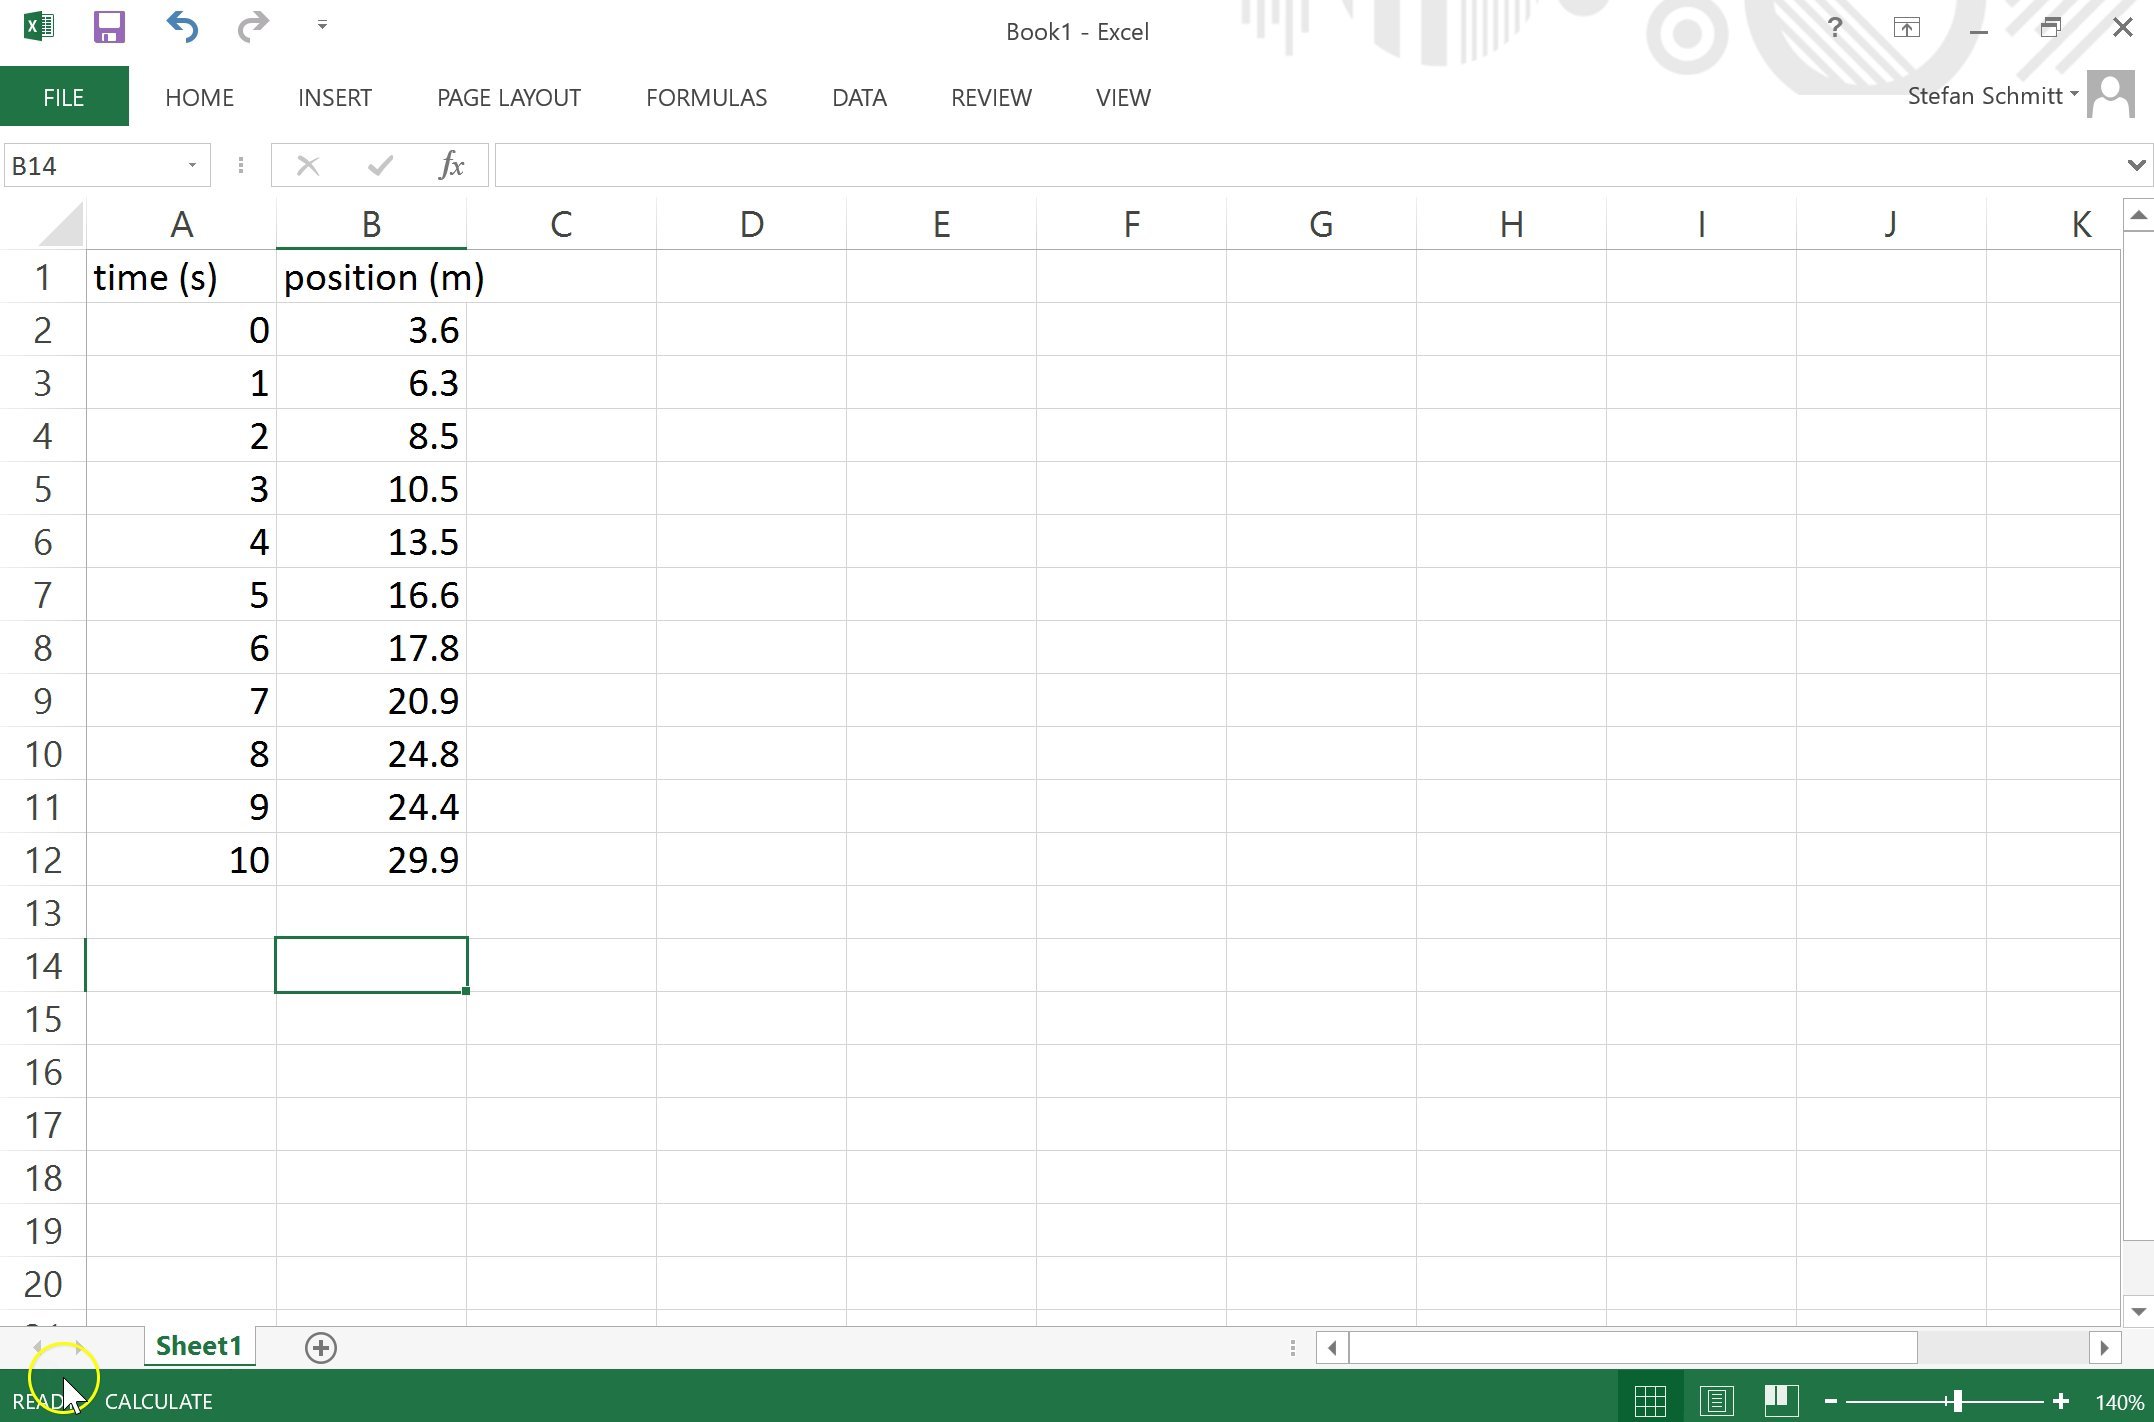Toggle Page Break Preview view
Screen dimensions: 2154x1422
(x=1782, y=1400)
